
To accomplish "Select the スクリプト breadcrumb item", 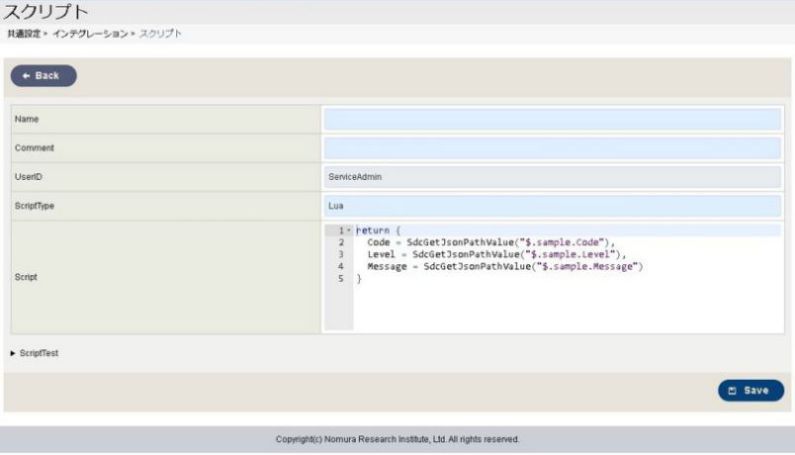I will pyautogui.click(x=160, y=33).
